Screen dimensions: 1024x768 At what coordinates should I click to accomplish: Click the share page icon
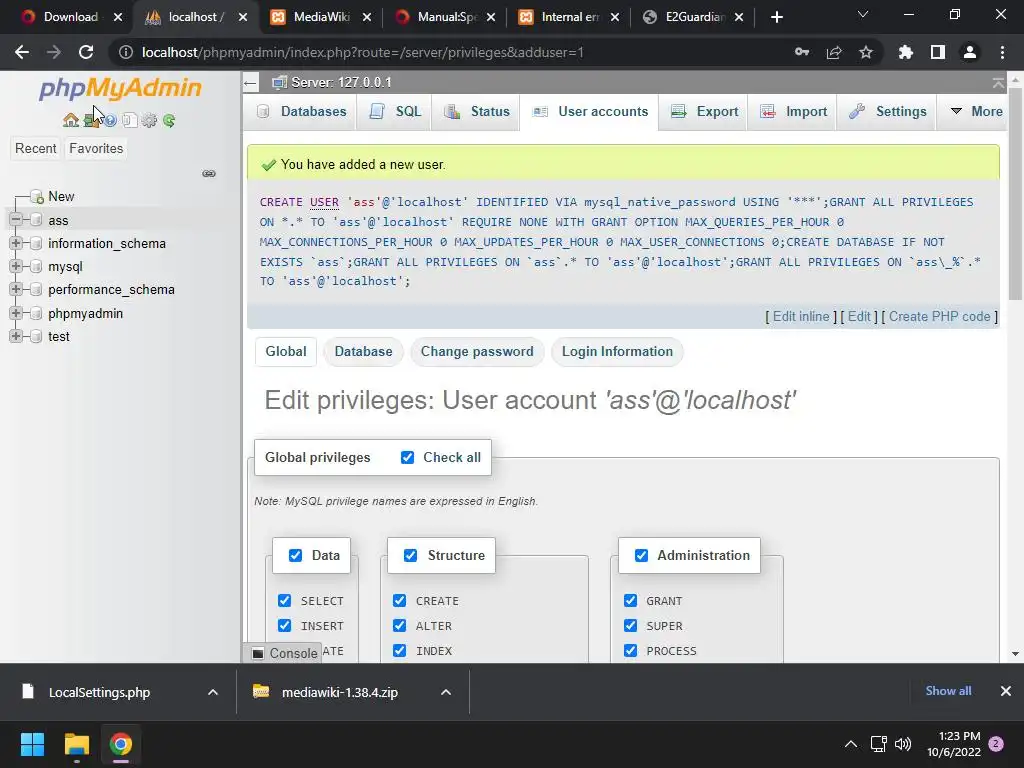[834, 52]
